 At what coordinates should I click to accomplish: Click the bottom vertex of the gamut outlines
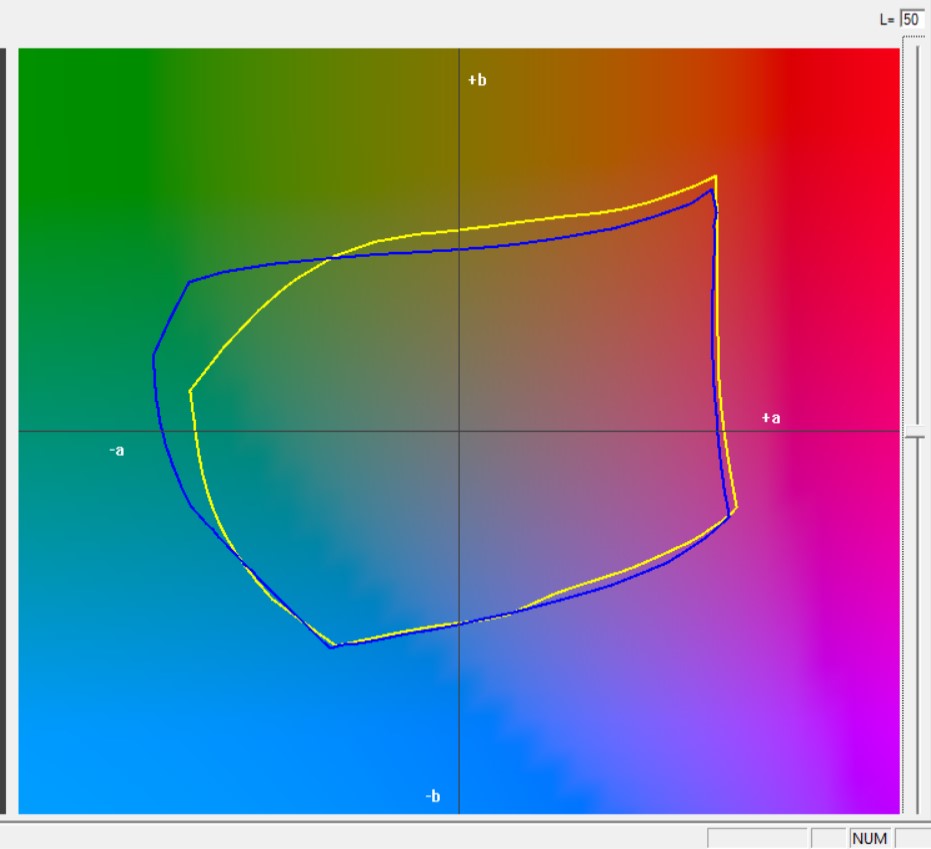(x=332, y=647)
